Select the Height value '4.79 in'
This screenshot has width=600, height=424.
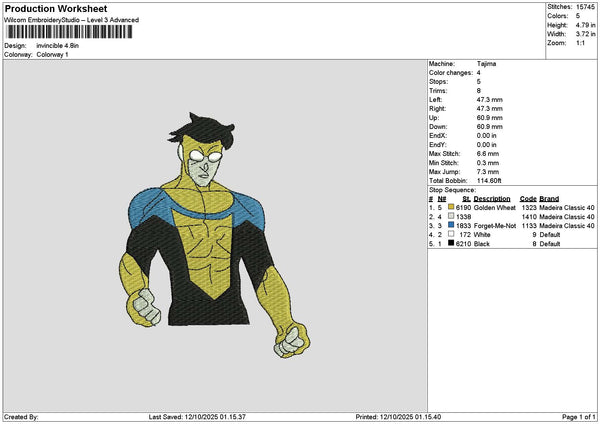point(585,25)
